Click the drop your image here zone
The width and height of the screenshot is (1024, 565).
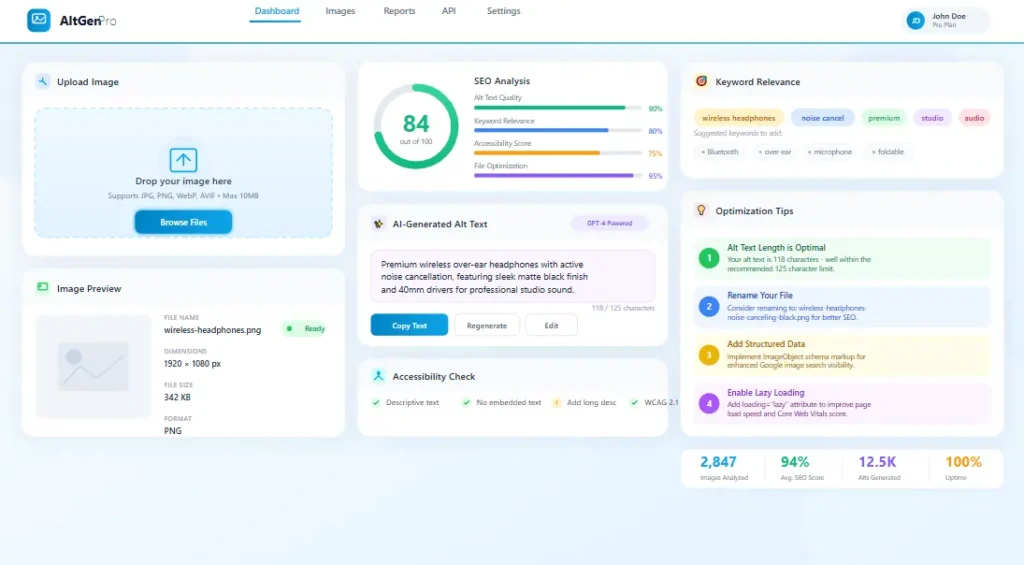(184, 173)
